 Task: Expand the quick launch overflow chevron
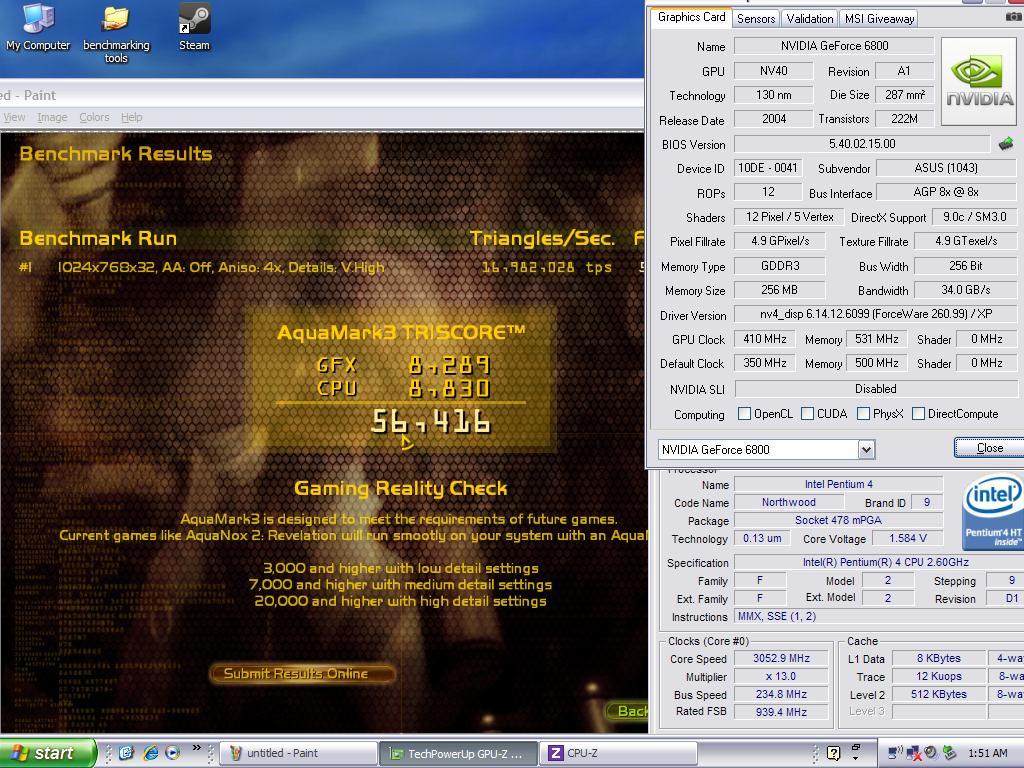point(196,748)
